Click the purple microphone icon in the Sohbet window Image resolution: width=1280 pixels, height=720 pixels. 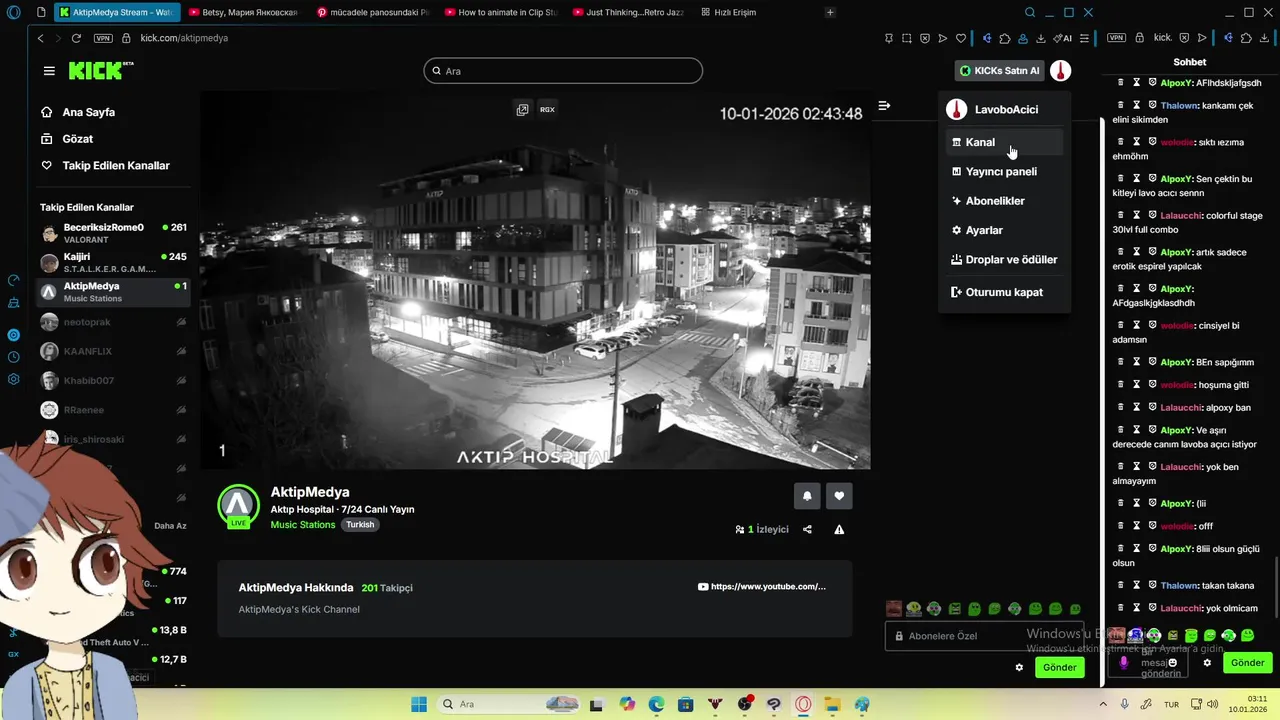click(1123, 663)
